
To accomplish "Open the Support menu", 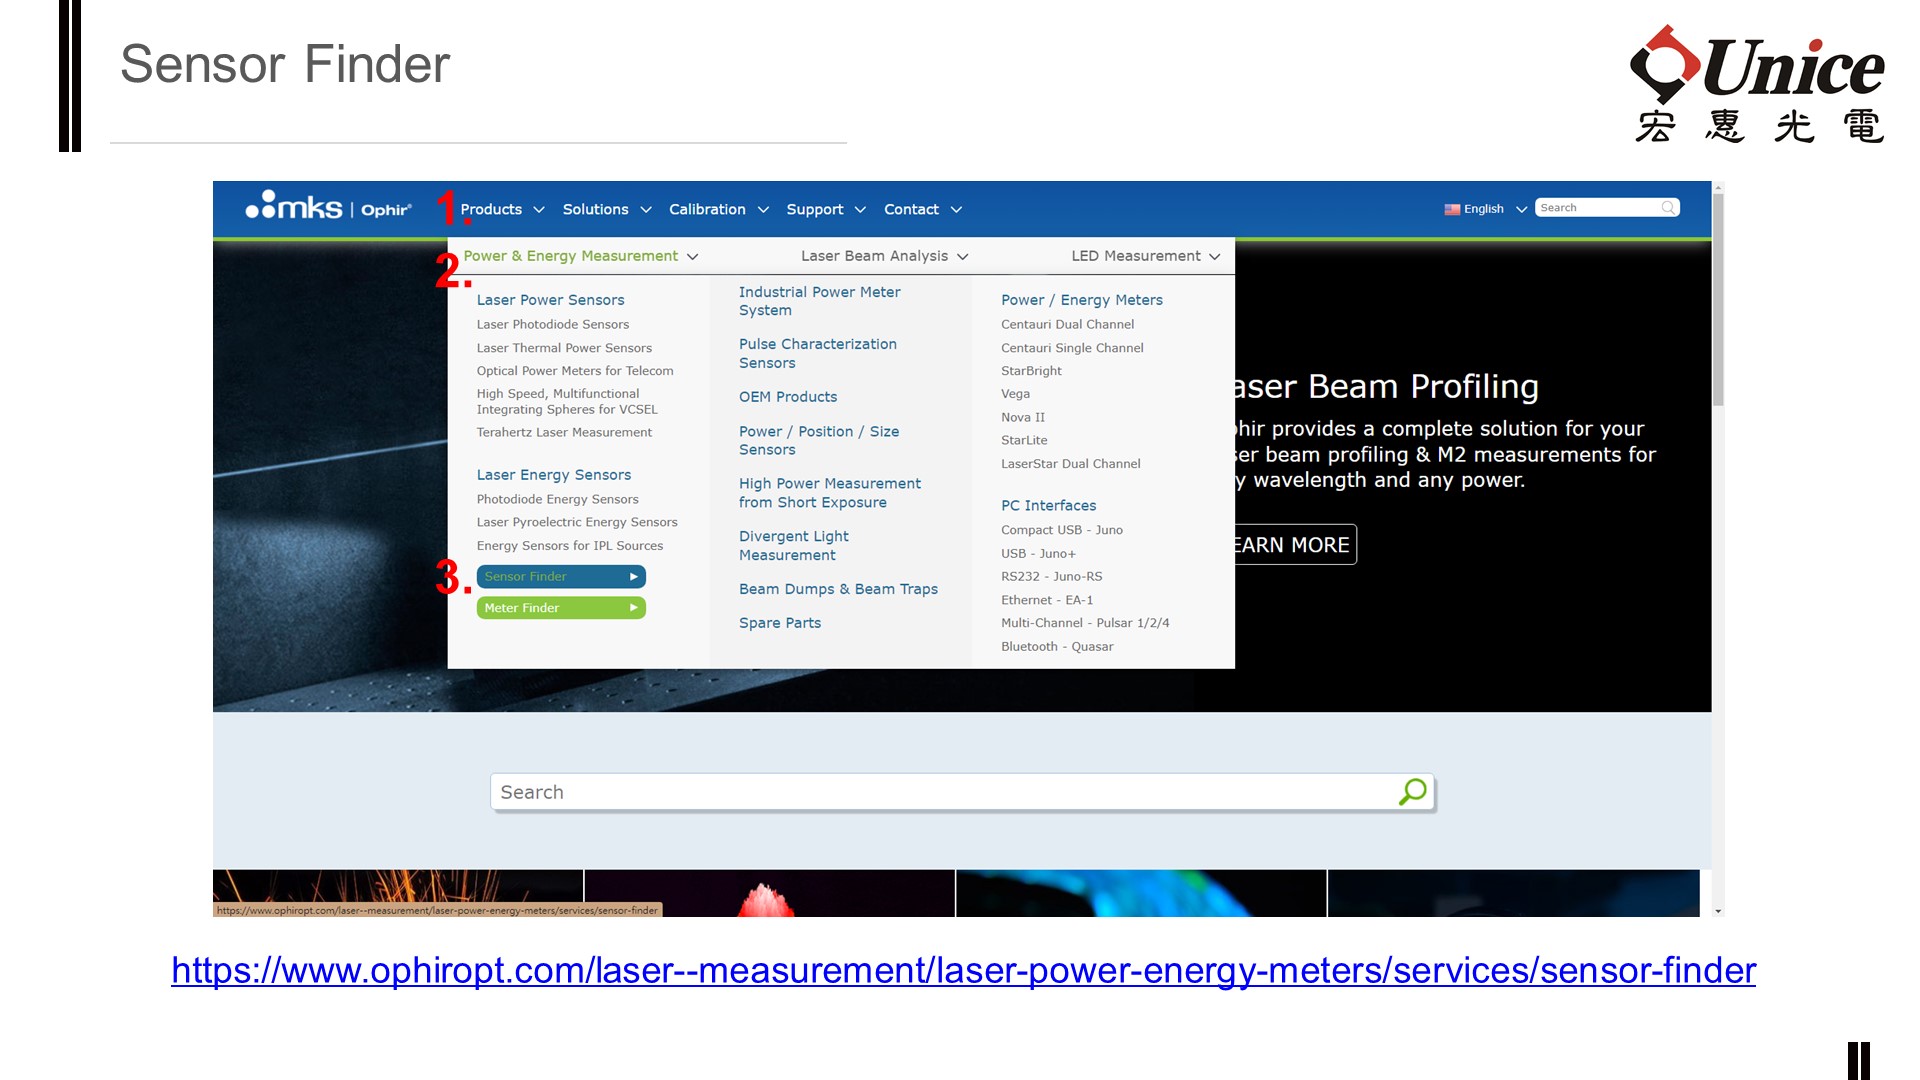I will (x=814, y=209).
